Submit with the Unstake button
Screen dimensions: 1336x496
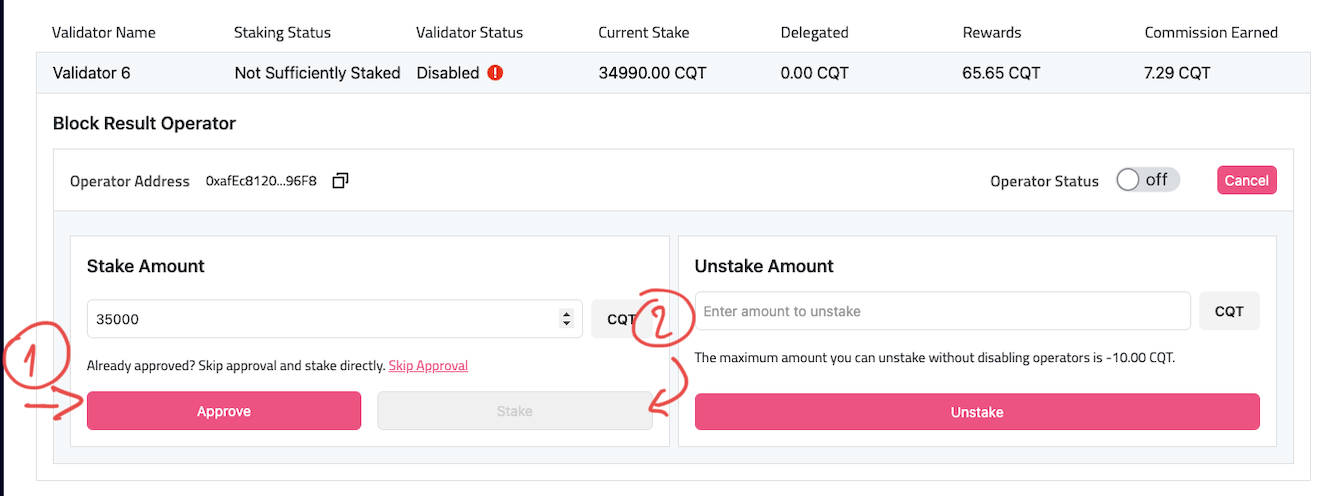coord(977,412)
